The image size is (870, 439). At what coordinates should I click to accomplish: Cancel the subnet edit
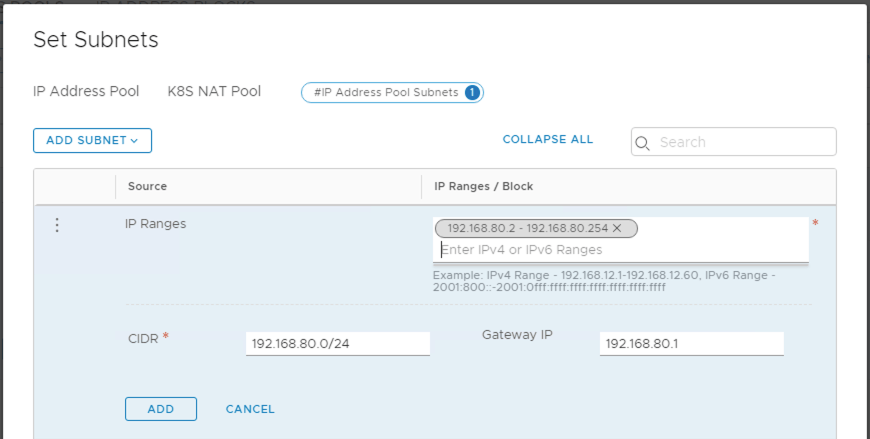click(250, 409)
